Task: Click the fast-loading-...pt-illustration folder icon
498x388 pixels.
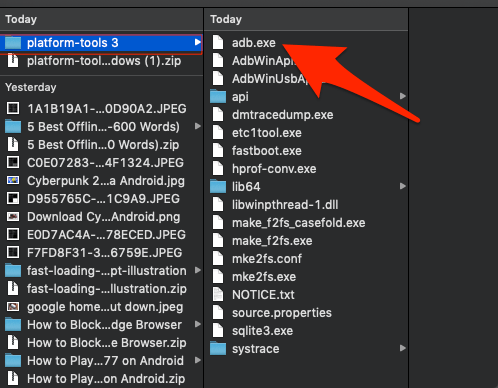Action: (x=13, y=271)
